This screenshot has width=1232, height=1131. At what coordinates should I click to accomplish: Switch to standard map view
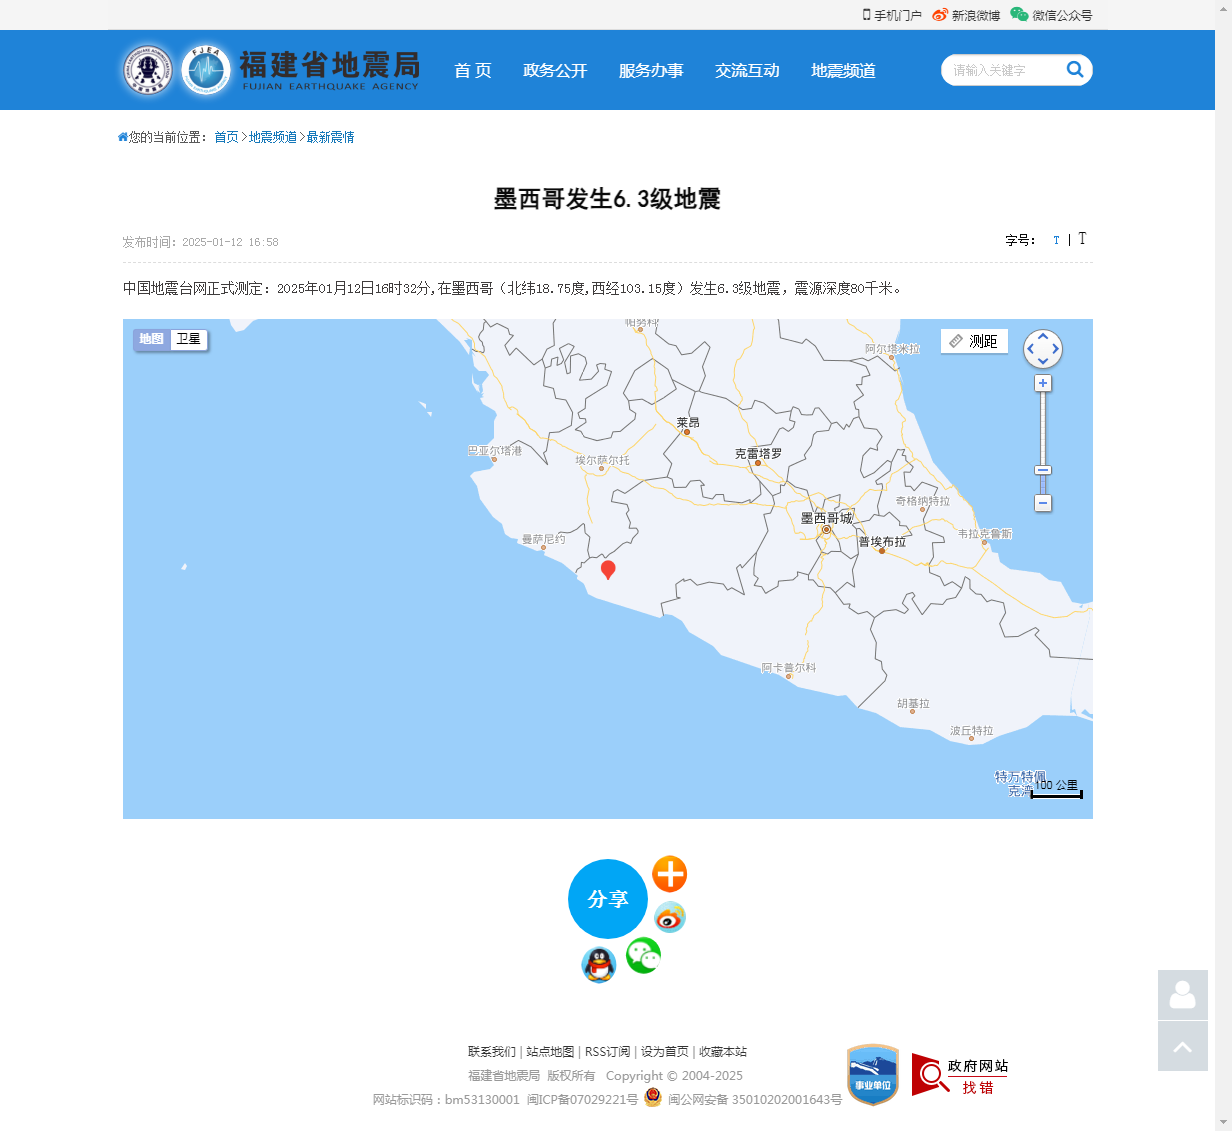[151, 339]
